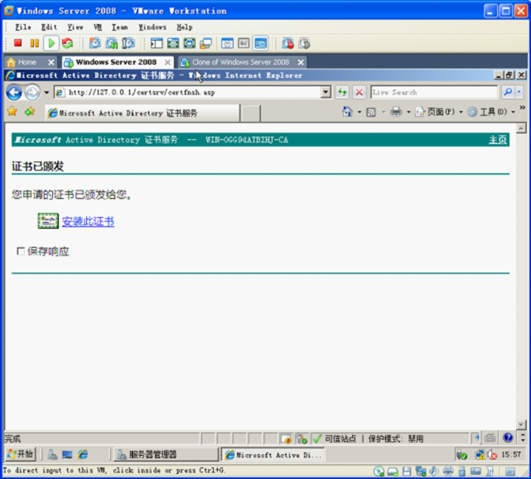Click the 开始 Start button
The height and width of the screenshot is (479, 531).
(20, 454)
